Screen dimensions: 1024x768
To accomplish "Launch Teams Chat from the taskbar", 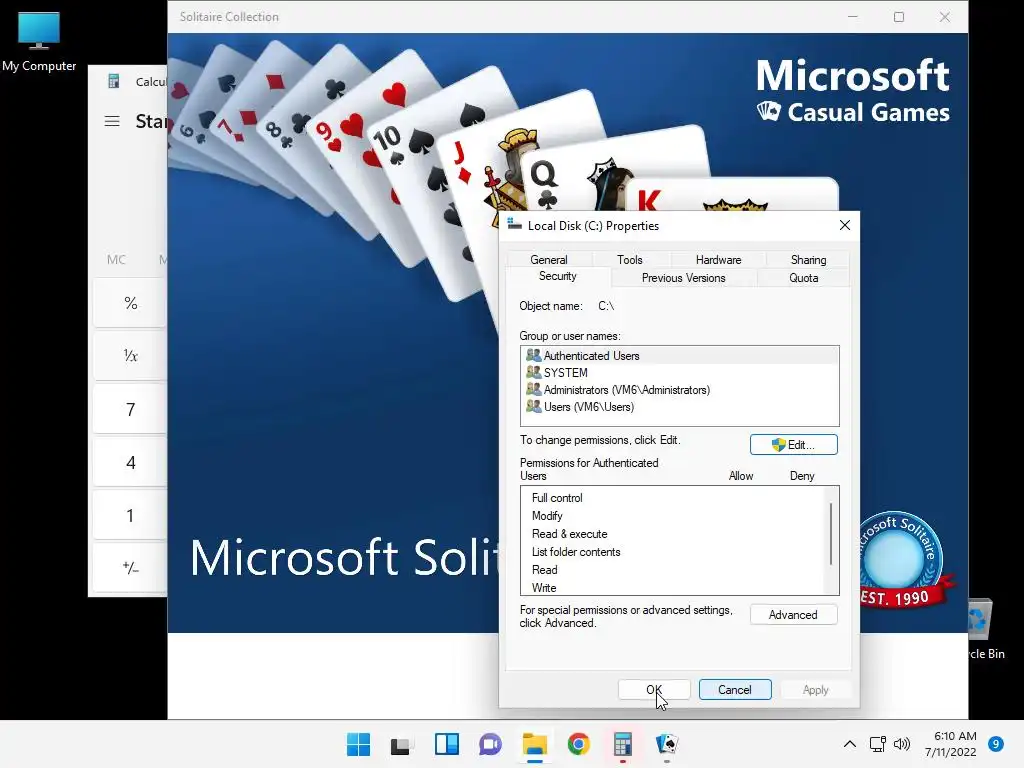I will 490,744.
